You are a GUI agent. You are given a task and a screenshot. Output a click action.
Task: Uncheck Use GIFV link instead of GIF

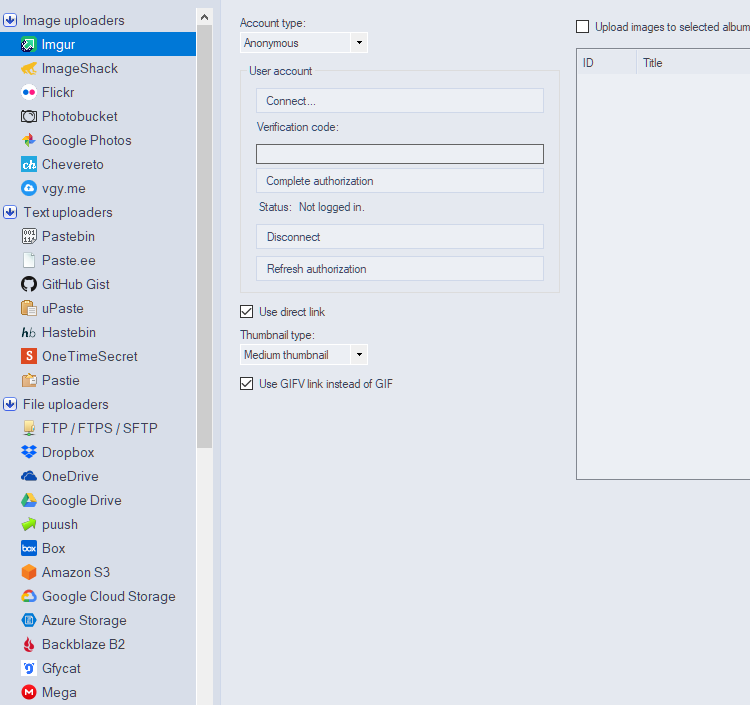tap(246, 384)
